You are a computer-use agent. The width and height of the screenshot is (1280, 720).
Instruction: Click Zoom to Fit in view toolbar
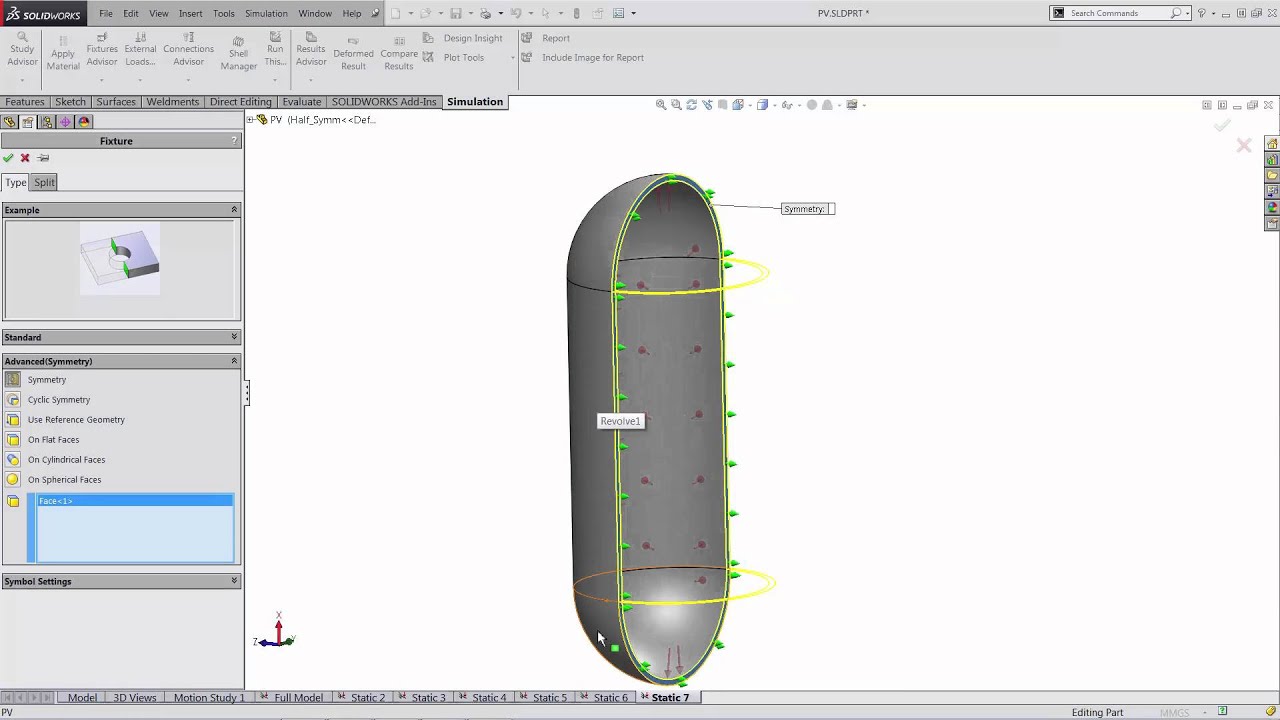pos(661,105)
